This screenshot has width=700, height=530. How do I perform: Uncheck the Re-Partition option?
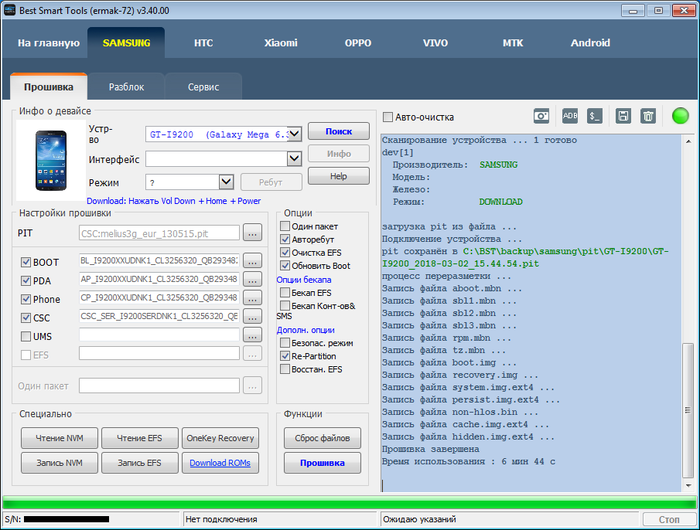tap(285, 356)
